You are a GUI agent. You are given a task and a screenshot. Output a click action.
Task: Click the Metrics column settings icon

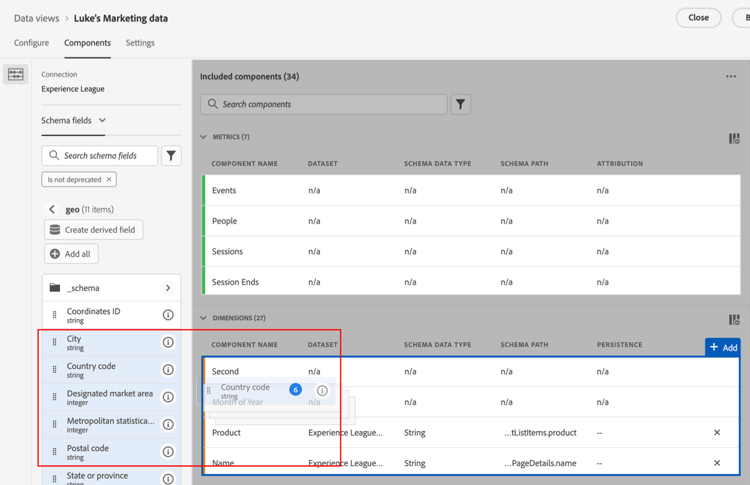(734, 138)
